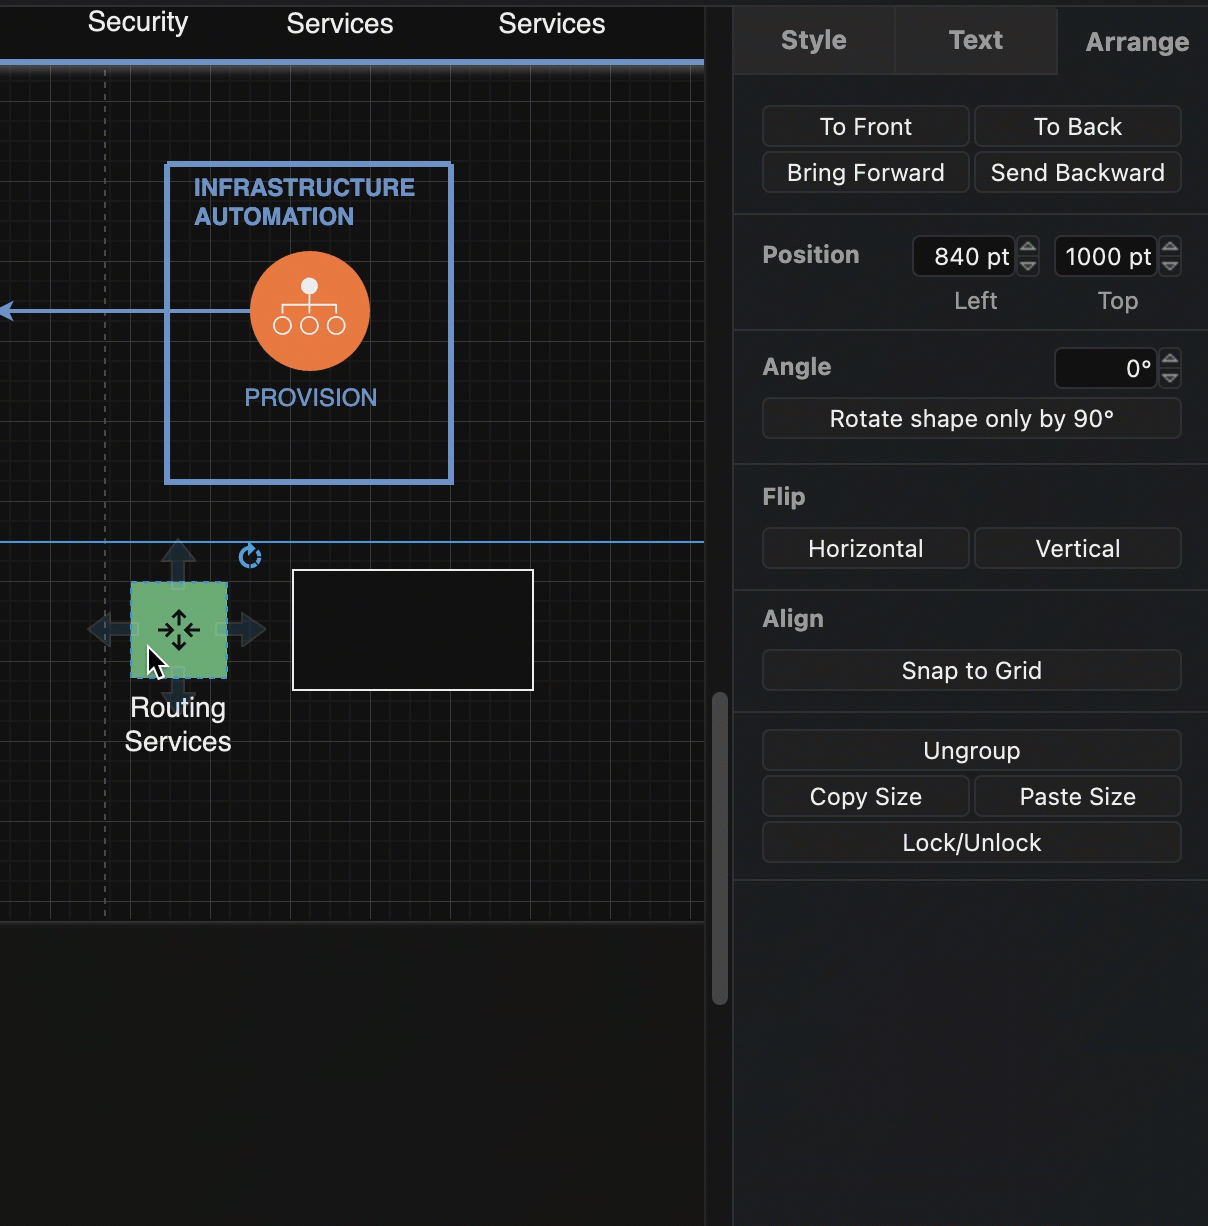Increment the Angle value with its stepper
Image resolution: width=1208 pixels, height=1226 pixels.
point(1170,360)
